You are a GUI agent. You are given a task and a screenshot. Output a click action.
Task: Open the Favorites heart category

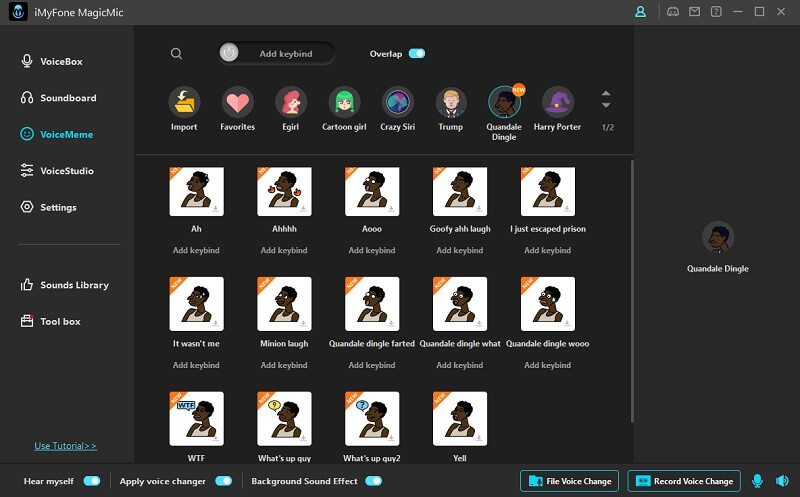(238, 102)
